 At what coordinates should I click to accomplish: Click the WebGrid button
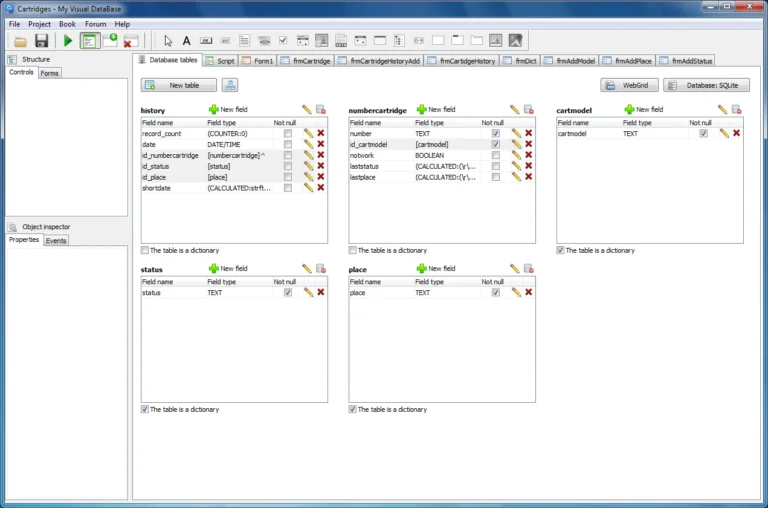tap(629, 85)
